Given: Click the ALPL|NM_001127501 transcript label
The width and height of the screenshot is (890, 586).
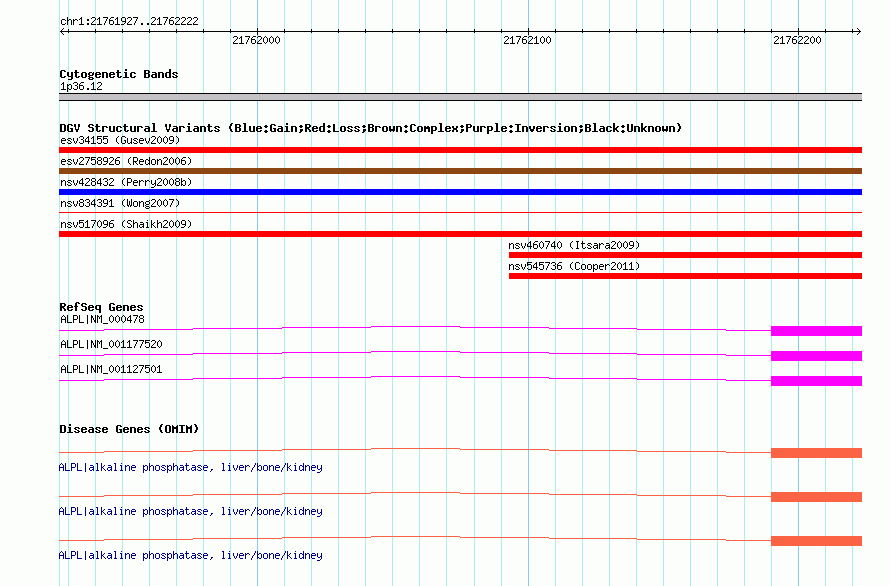Looking at the screenshot, I should point(111,369).
